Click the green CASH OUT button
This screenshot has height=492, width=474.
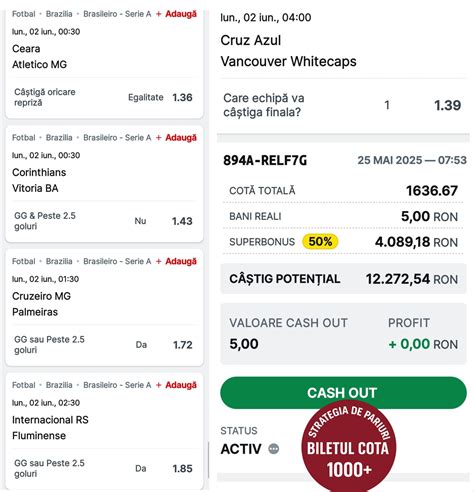click(x=343, y=393)
